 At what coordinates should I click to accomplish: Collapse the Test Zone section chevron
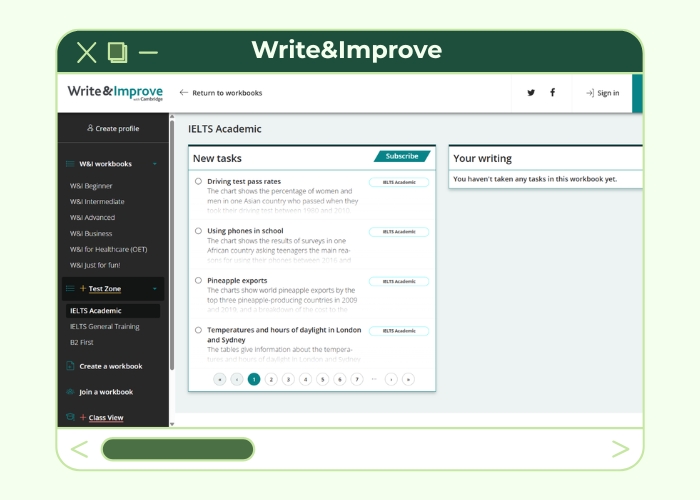(154, 288)
